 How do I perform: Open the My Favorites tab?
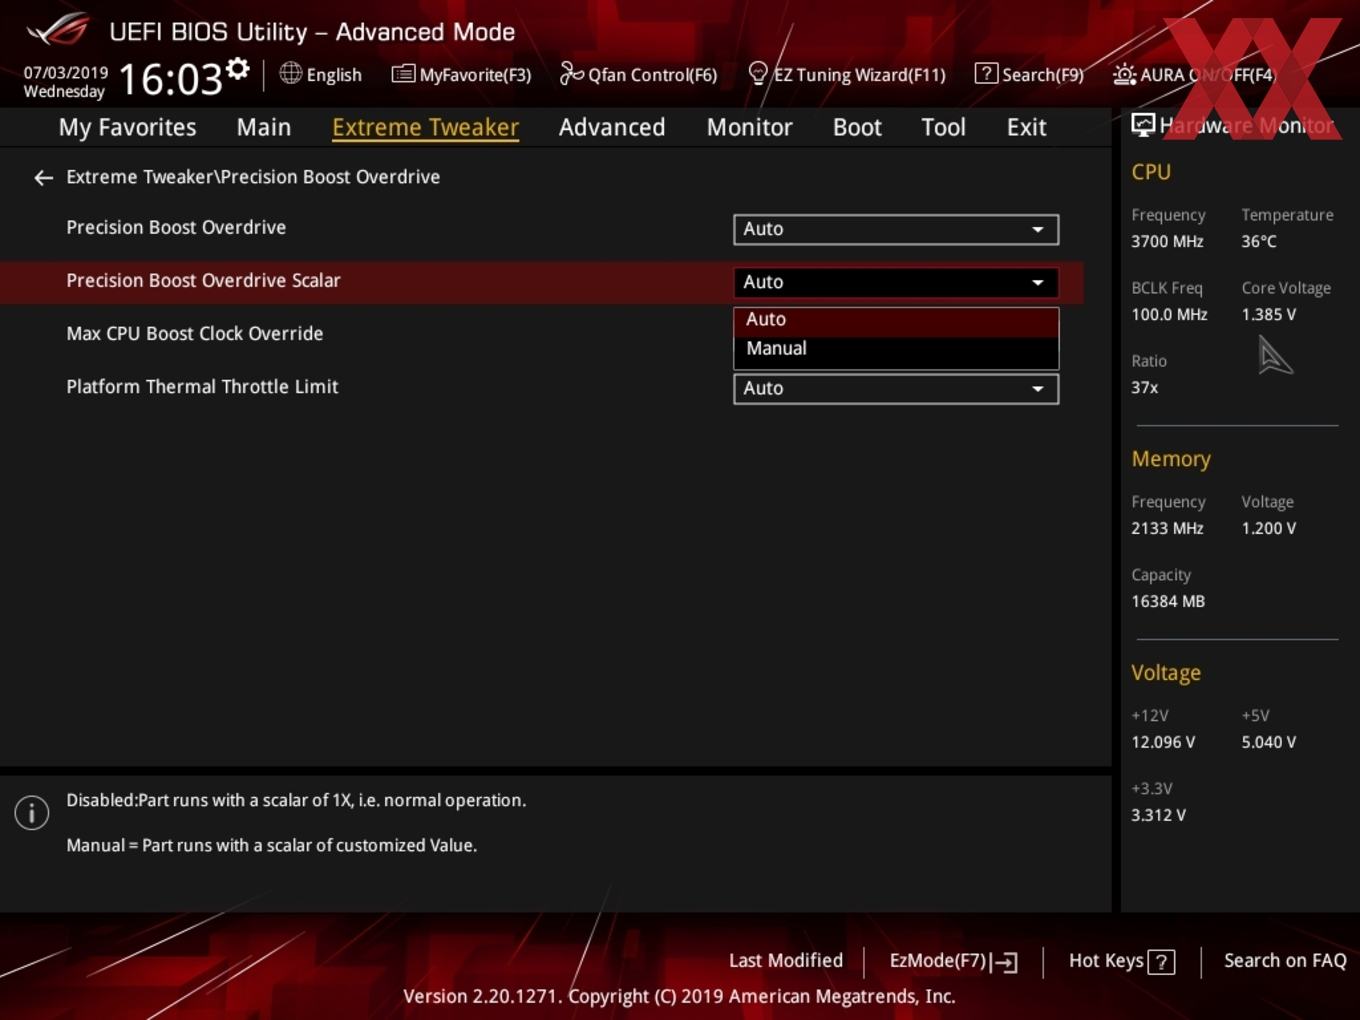(x=127, y=127)
